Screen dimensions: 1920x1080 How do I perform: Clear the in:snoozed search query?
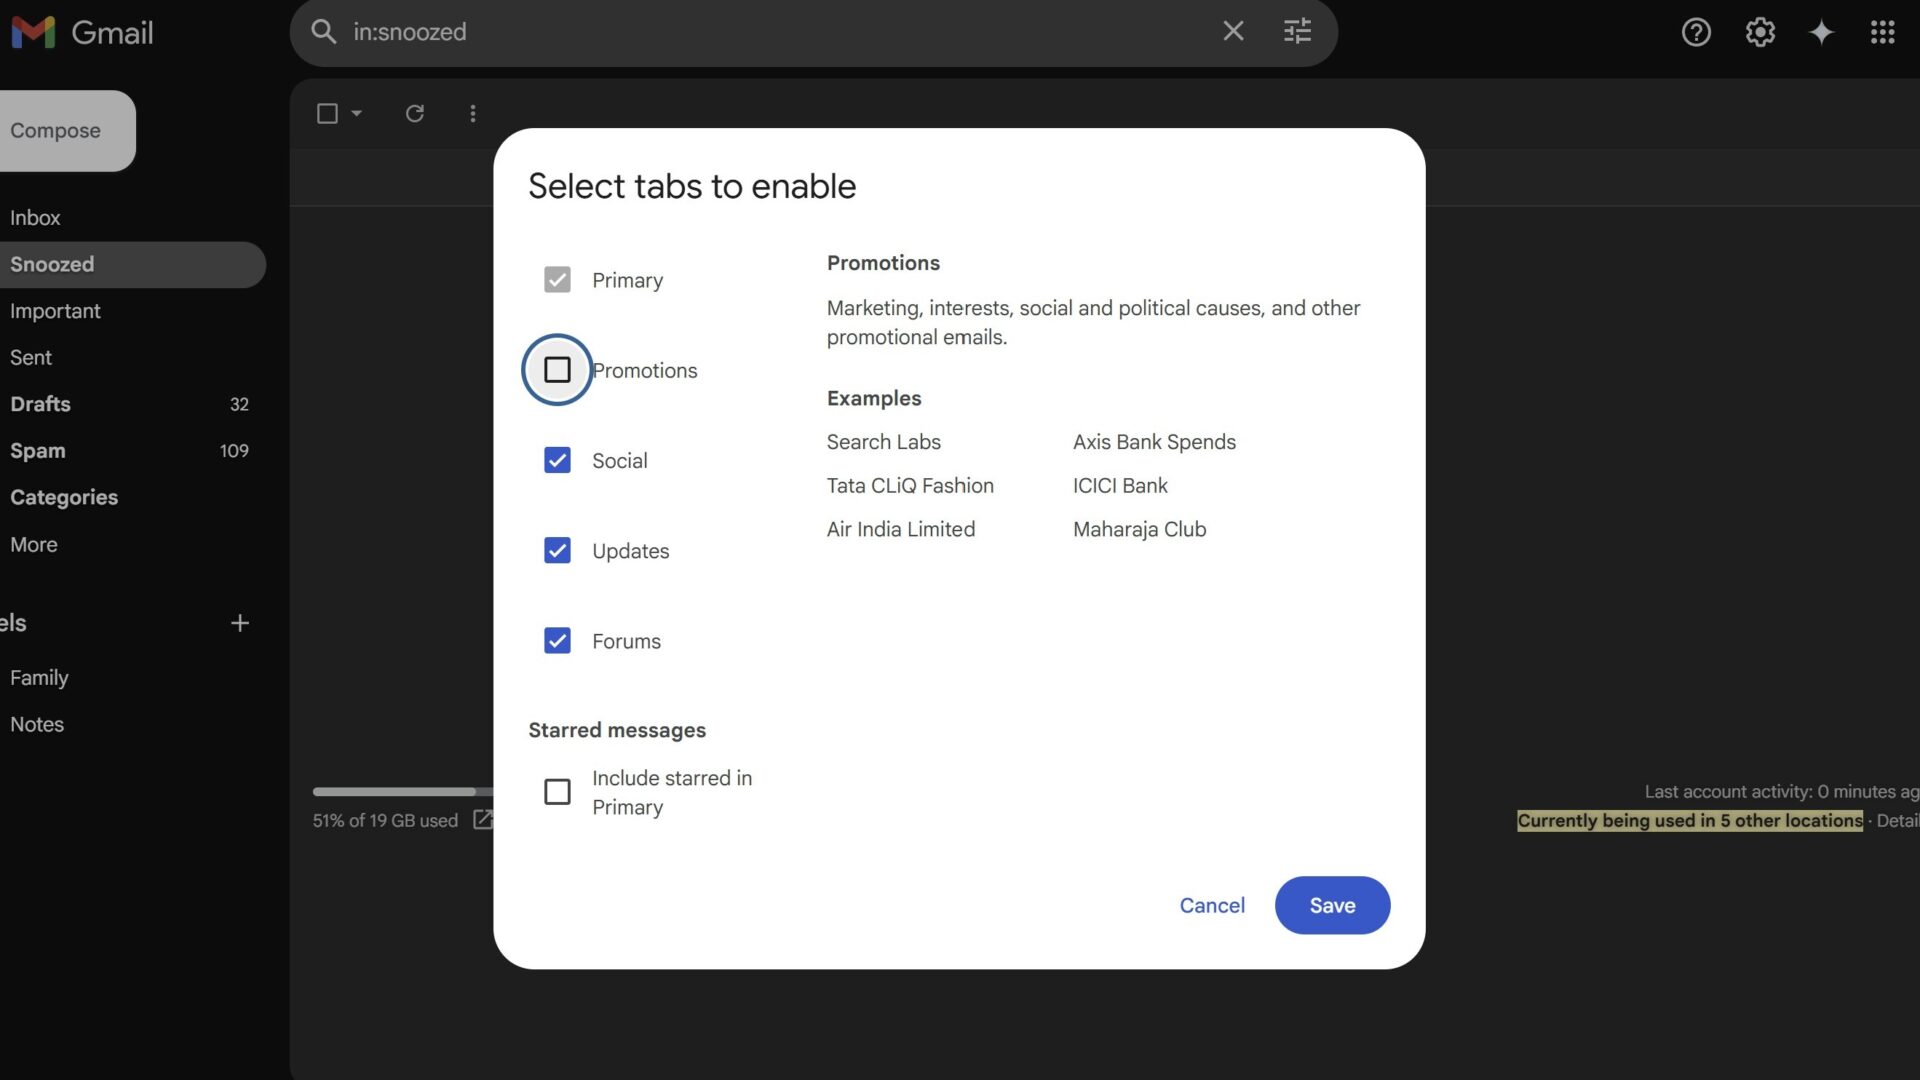coord(1233,31)
